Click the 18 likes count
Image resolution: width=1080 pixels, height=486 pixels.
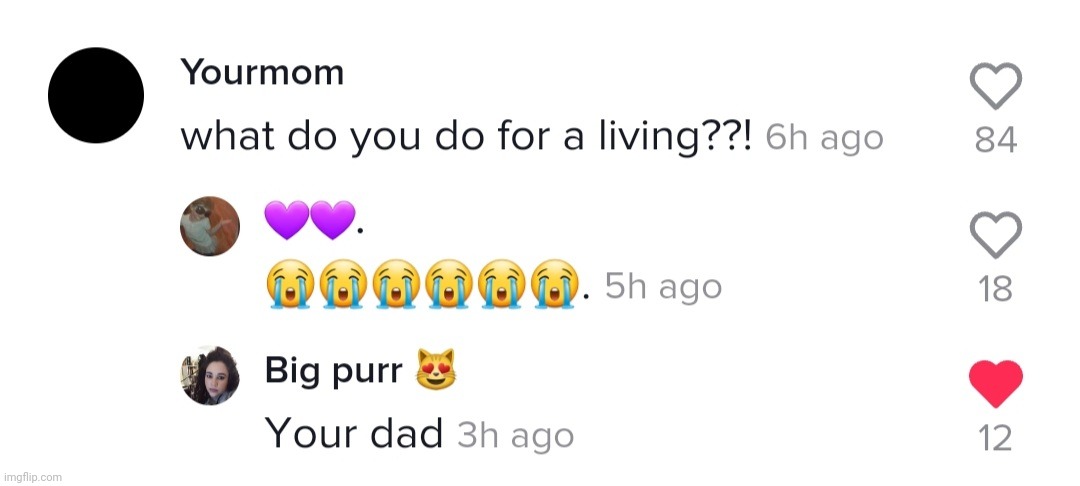tap(996, 289)
